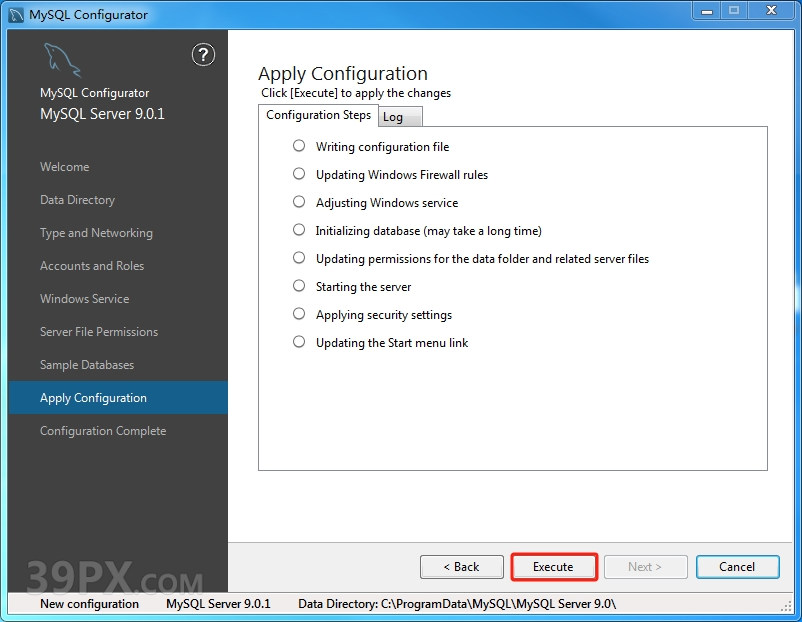Click the MySQL Configurator title bar icon
Viewport: 802px width, 622px height.
[15, 14]
